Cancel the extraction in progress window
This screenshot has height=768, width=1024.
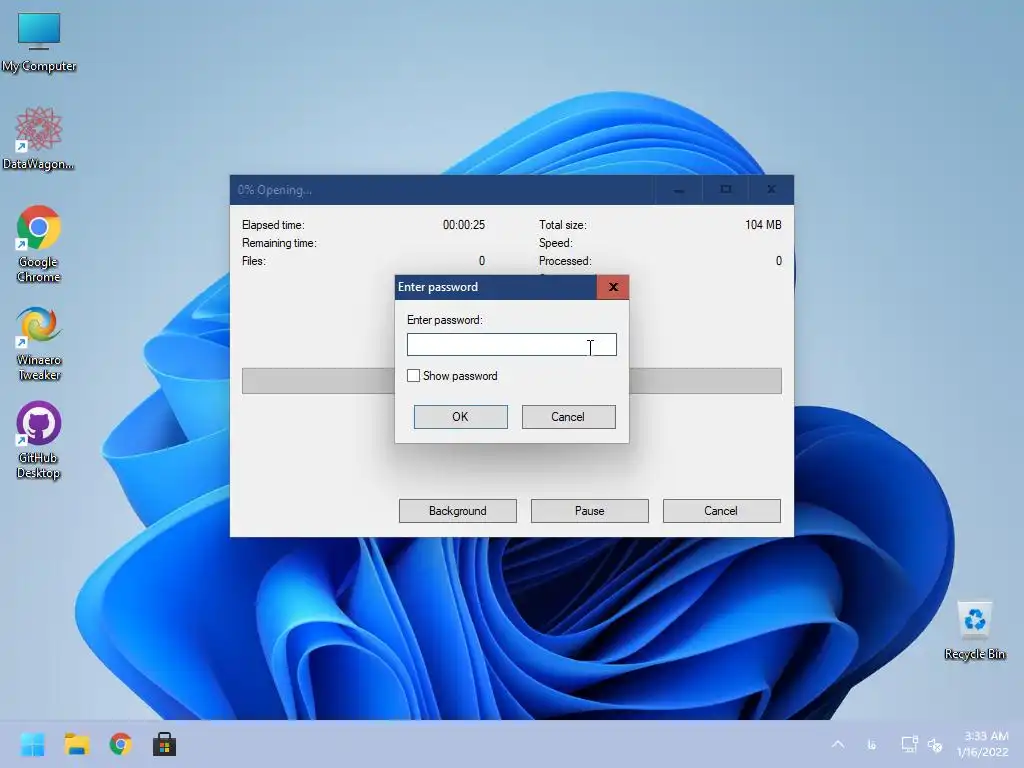721,511
